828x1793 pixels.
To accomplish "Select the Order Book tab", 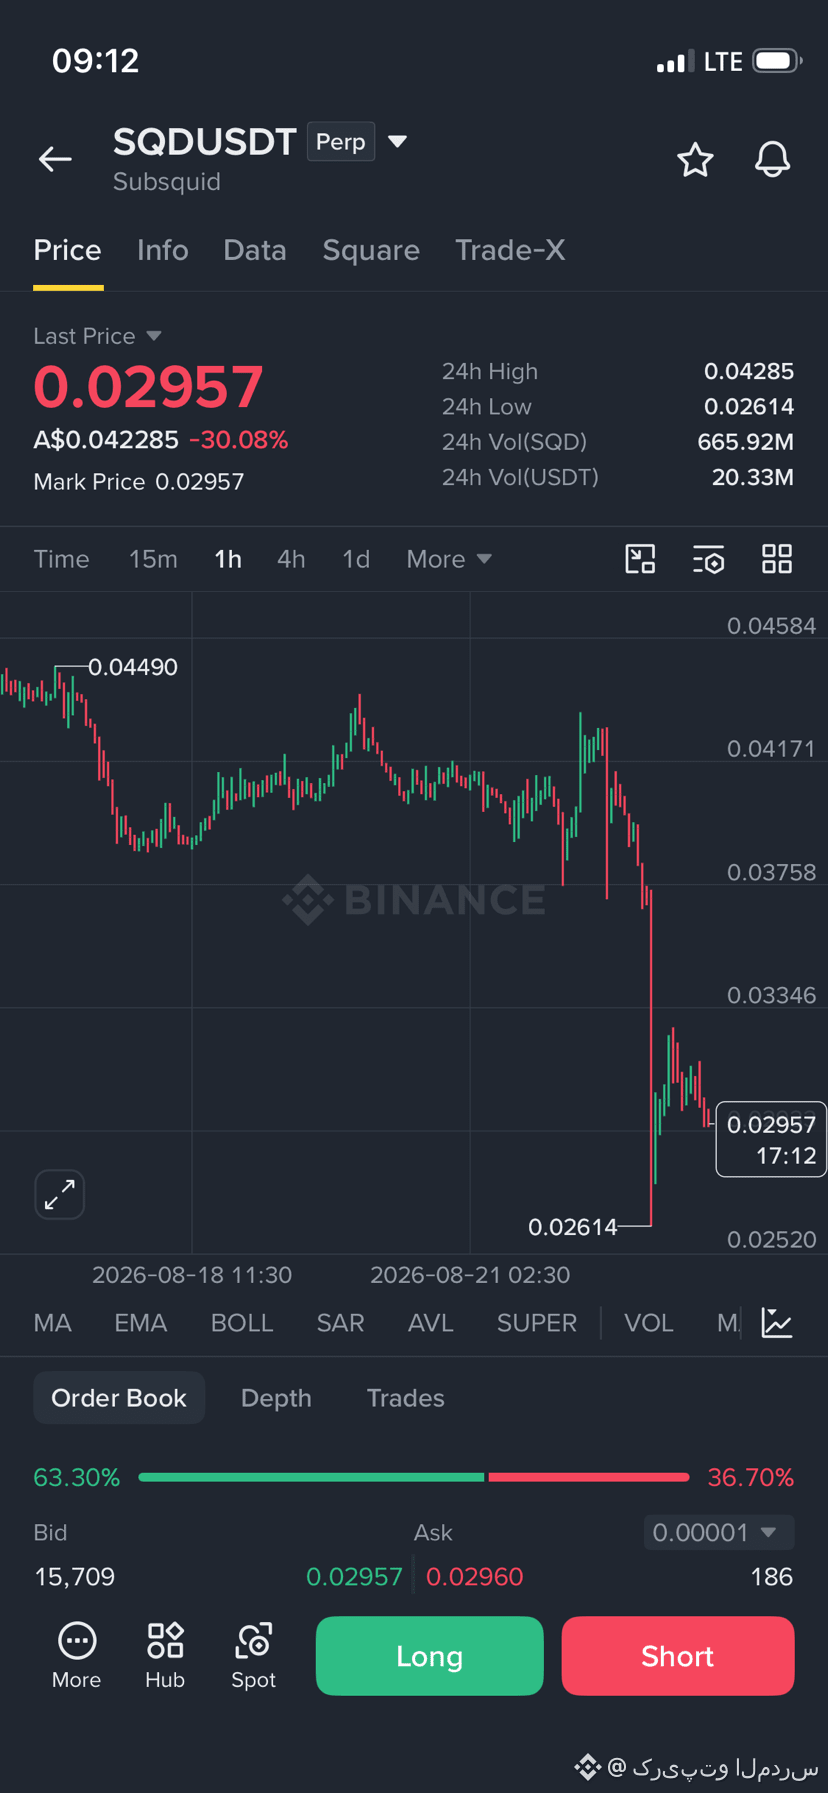I will point(119,1398).
